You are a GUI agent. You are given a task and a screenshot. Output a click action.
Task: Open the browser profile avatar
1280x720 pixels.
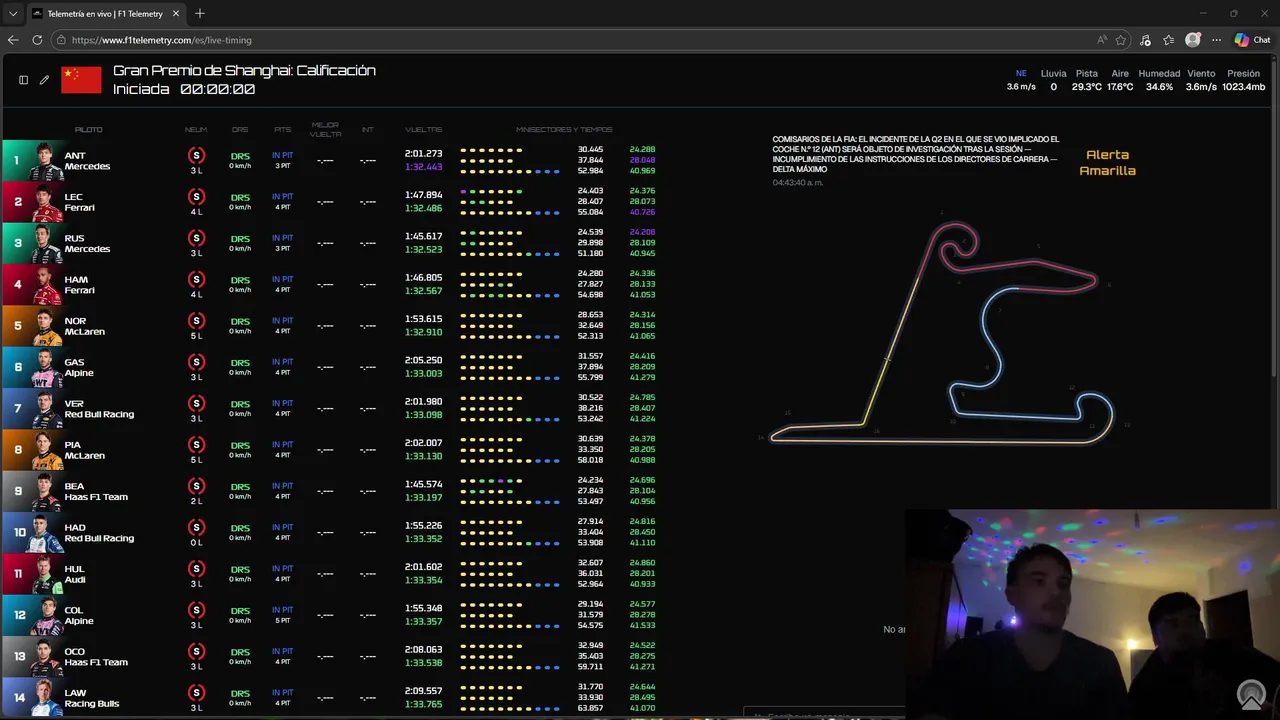click(x=1192, y=40)
